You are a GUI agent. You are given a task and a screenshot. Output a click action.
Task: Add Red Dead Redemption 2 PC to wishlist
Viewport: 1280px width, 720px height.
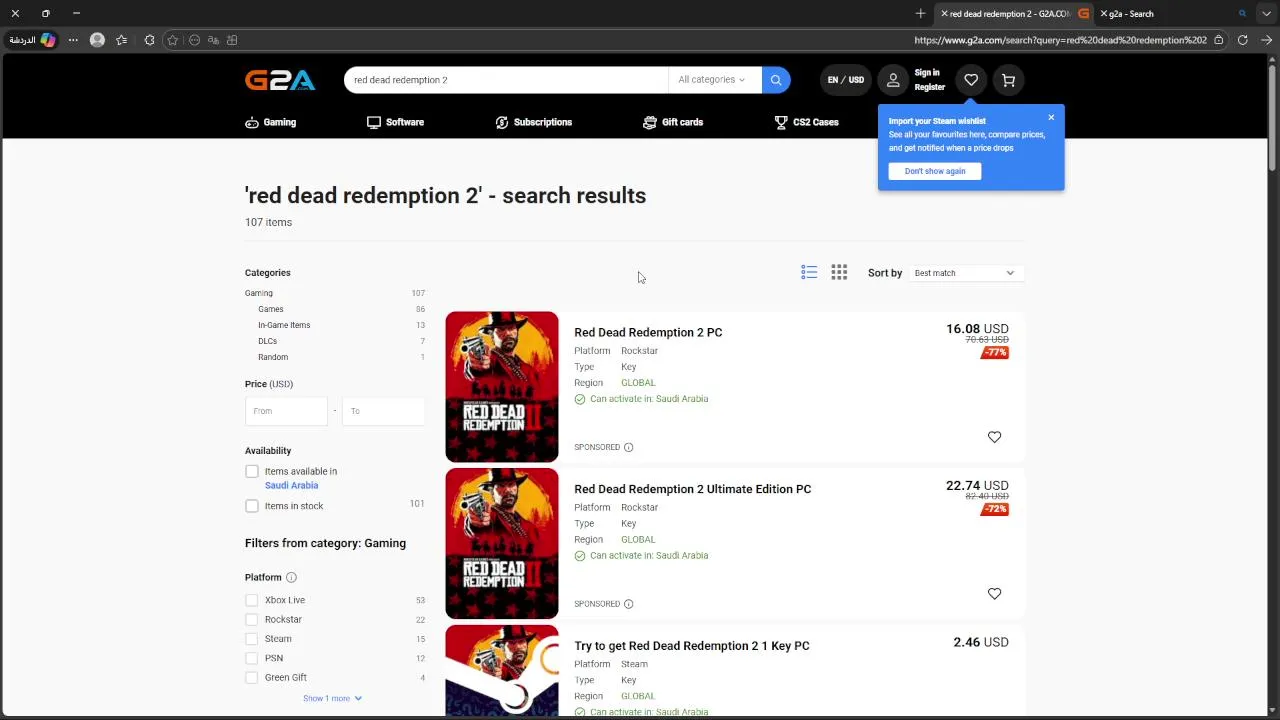(x=994, y=437)
